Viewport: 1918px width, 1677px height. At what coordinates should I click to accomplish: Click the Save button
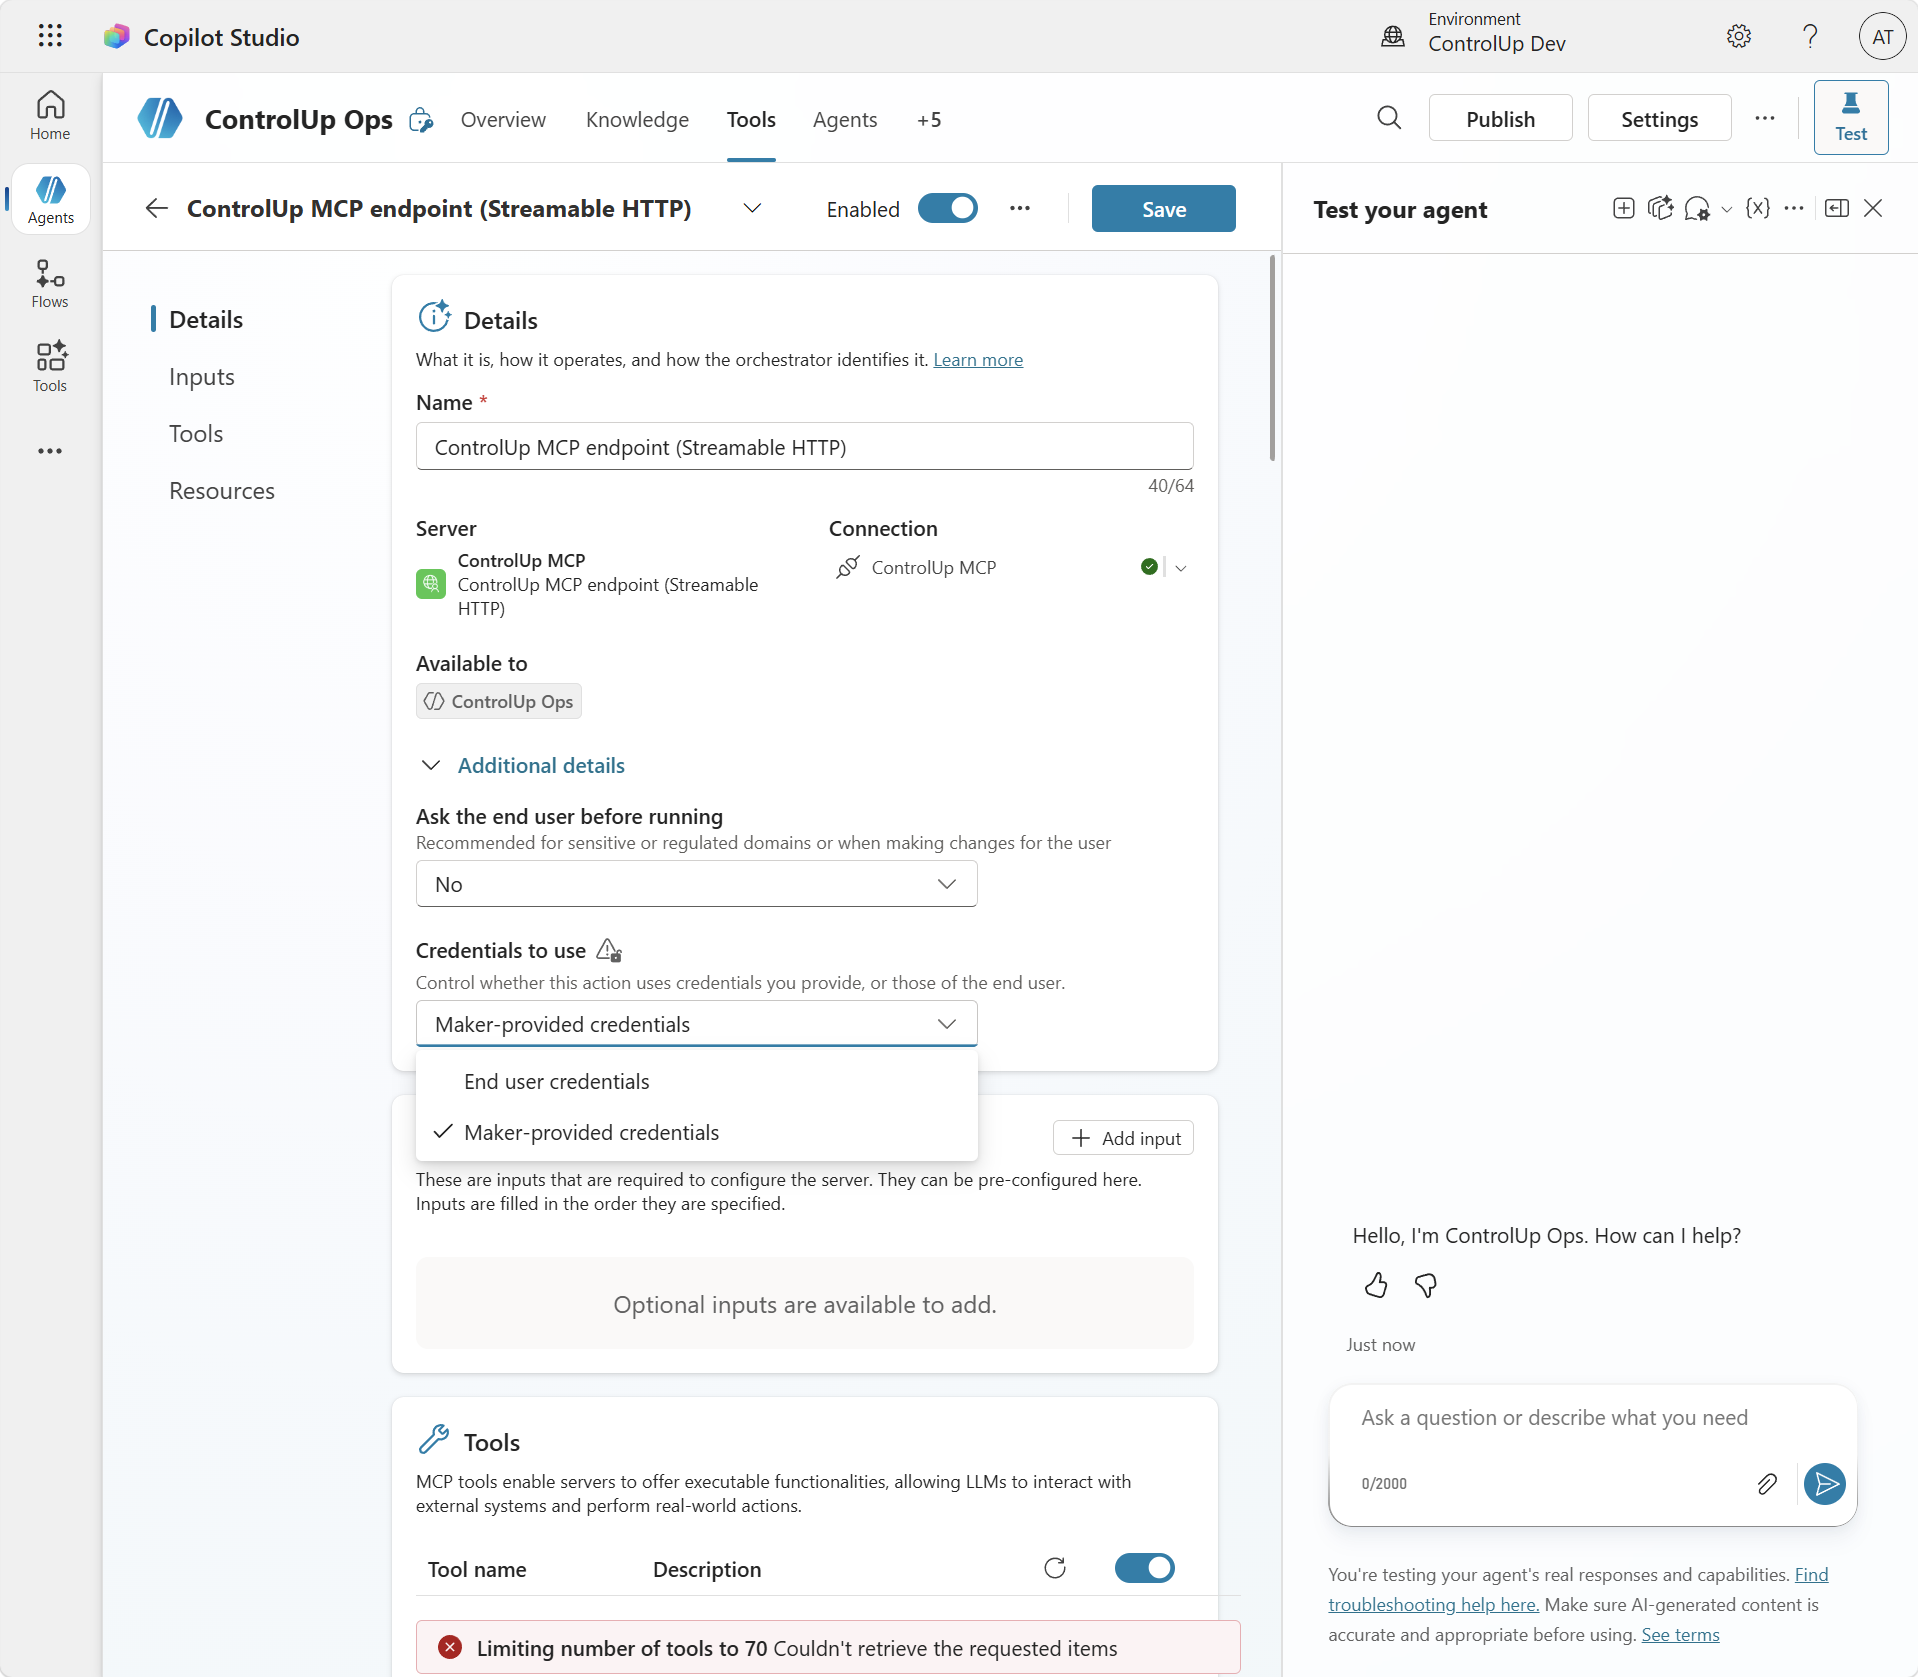1164,209
